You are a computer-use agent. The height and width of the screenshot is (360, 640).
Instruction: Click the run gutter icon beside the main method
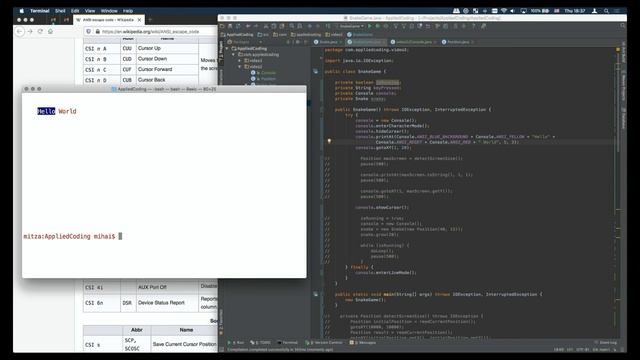tap(316, 294)
